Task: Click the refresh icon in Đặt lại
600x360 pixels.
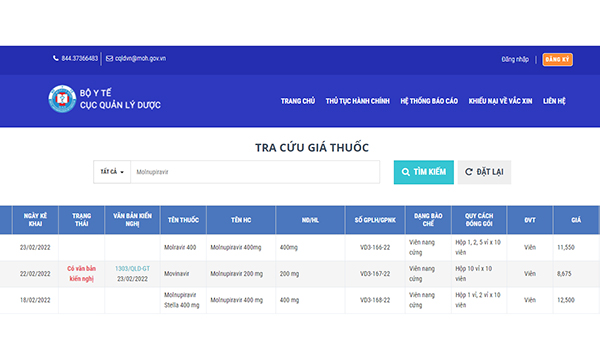Action: tap(469, 172)
